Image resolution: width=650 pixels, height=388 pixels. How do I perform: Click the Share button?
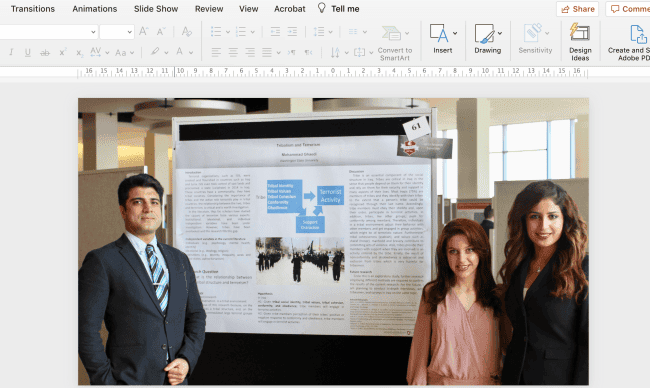click(577, 9)
